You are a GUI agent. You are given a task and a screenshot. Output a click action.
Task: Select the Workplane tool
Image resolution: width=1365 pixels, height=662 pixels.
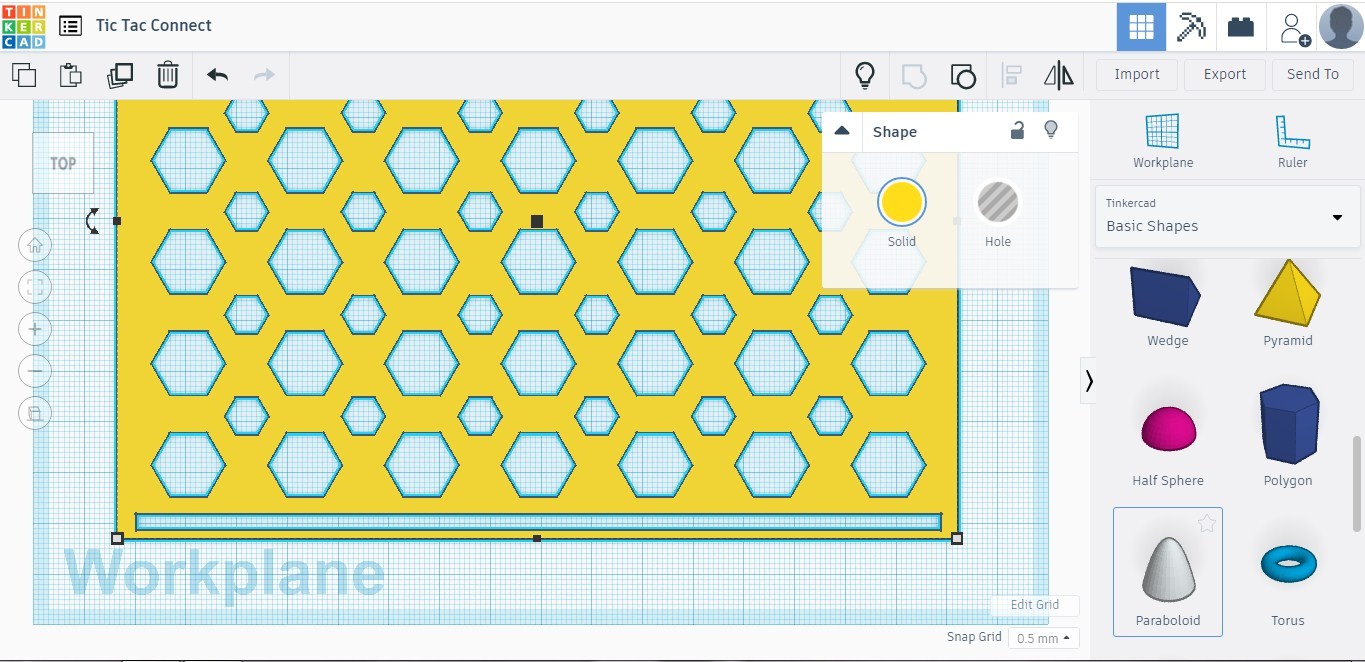point(1163,141)
